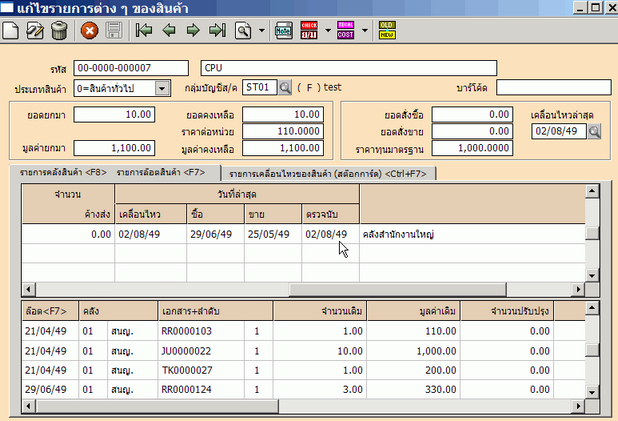This screenshot has width=618, height=421.
Task: Open the search magnifier toolbar dropdown arrow
Action: [x=261, y=31]
